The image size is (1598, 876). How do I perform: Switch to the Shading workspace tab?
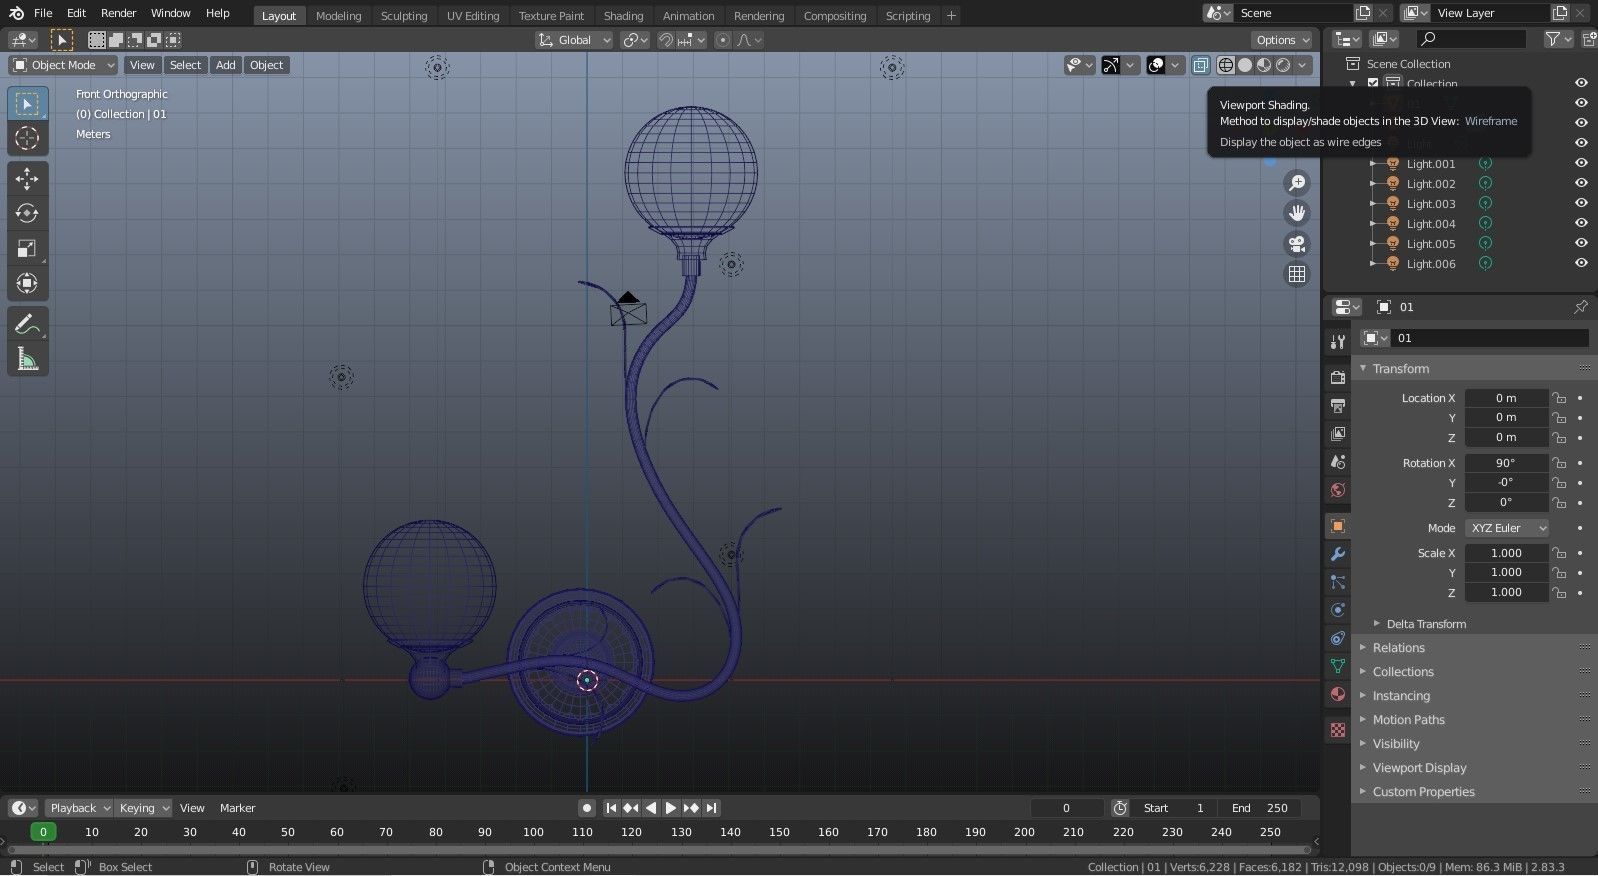coord(623,16)
